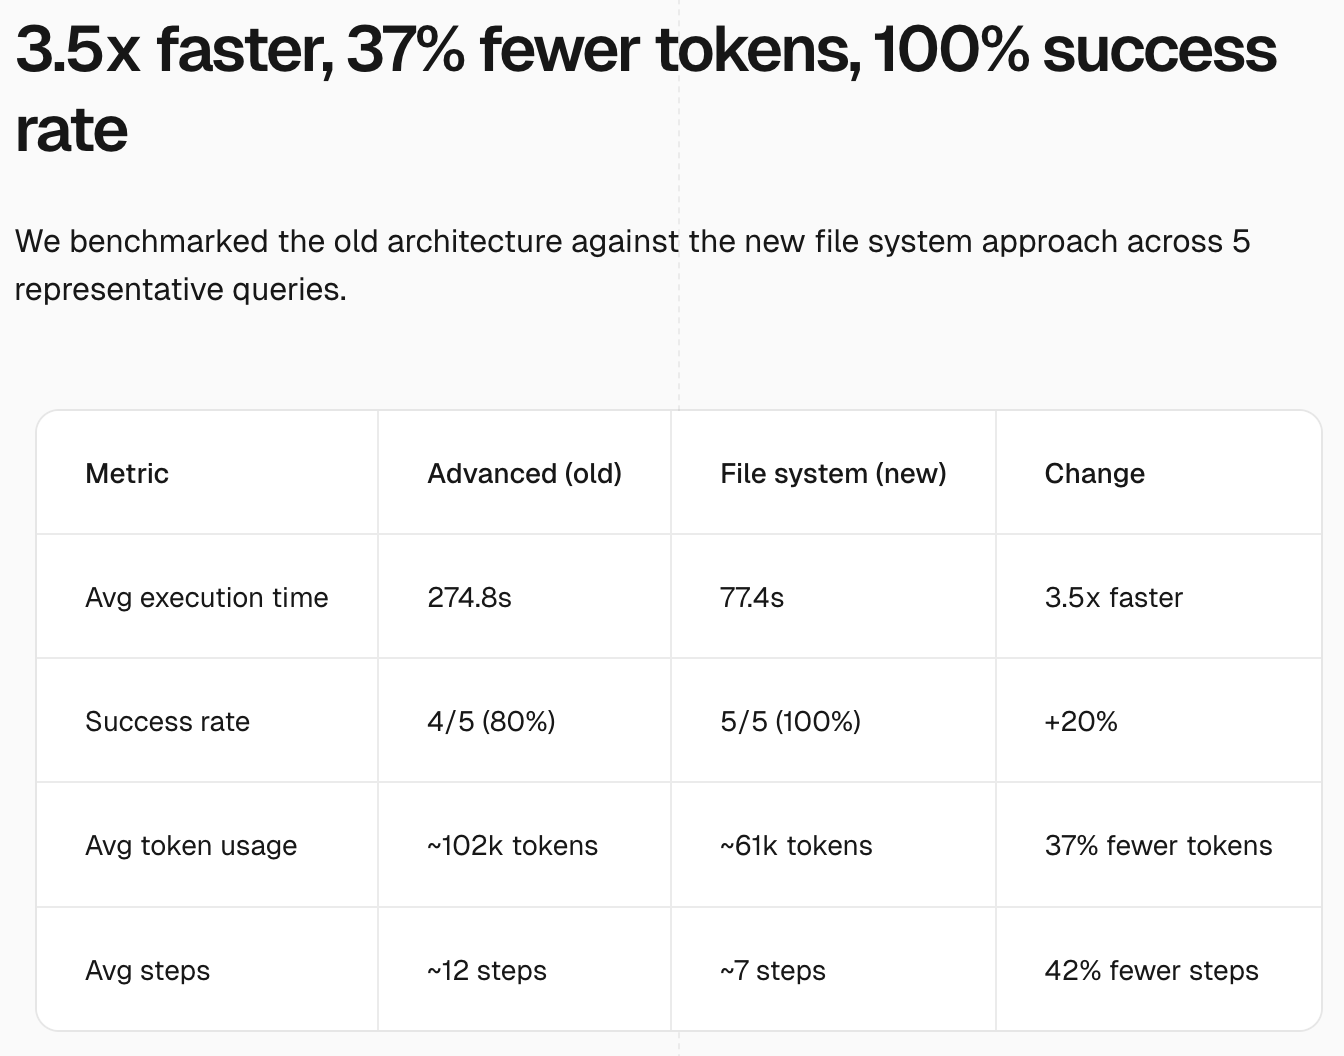Click the "274.8s" table cell
Viewport: 1344px width, 1056px height.
469,597
